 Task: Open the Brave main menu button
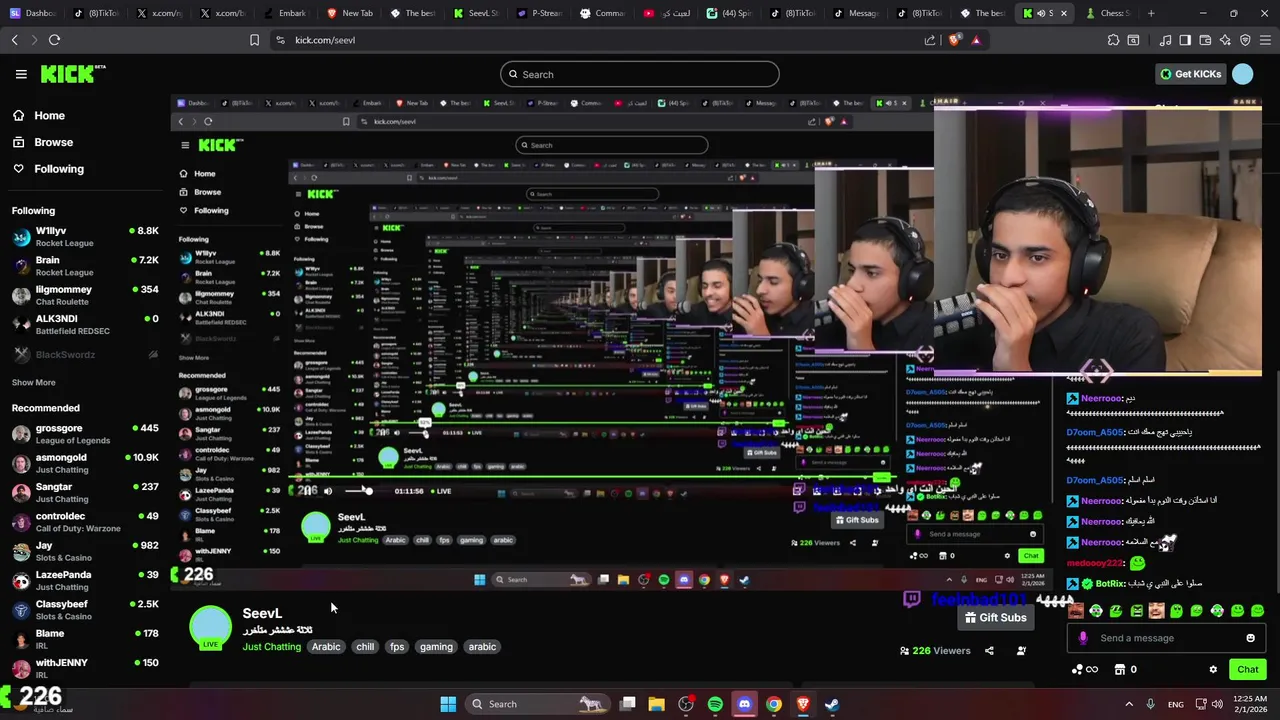1265,40
